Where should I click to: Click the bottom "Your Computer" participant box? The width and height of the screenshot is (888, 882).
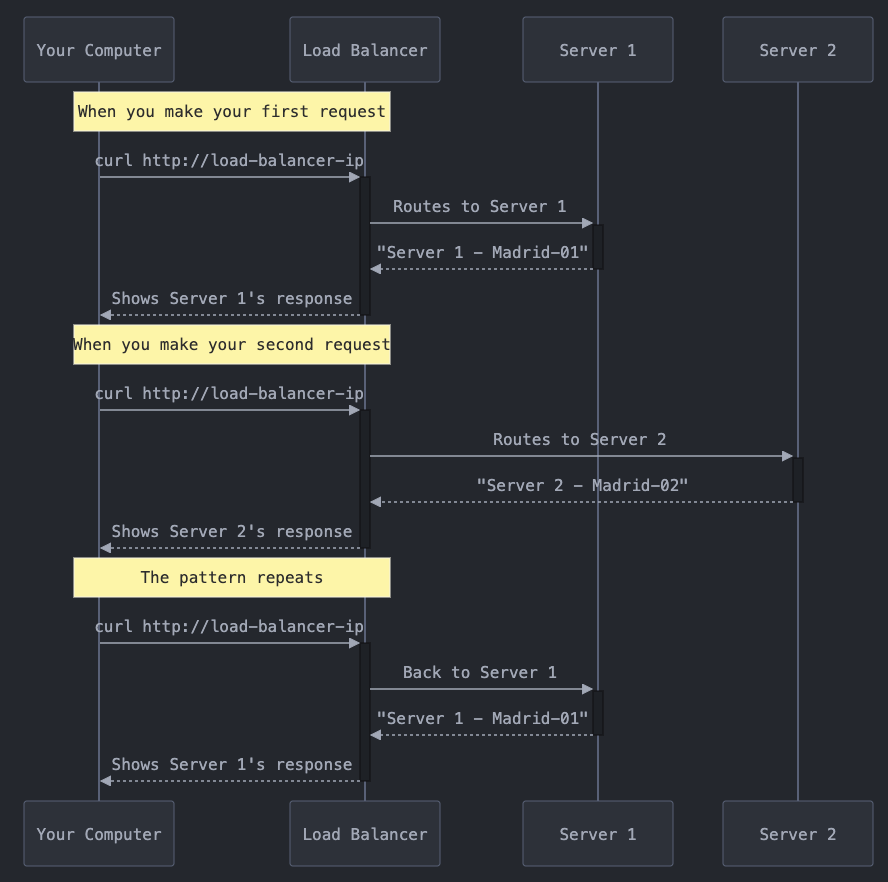99,833
